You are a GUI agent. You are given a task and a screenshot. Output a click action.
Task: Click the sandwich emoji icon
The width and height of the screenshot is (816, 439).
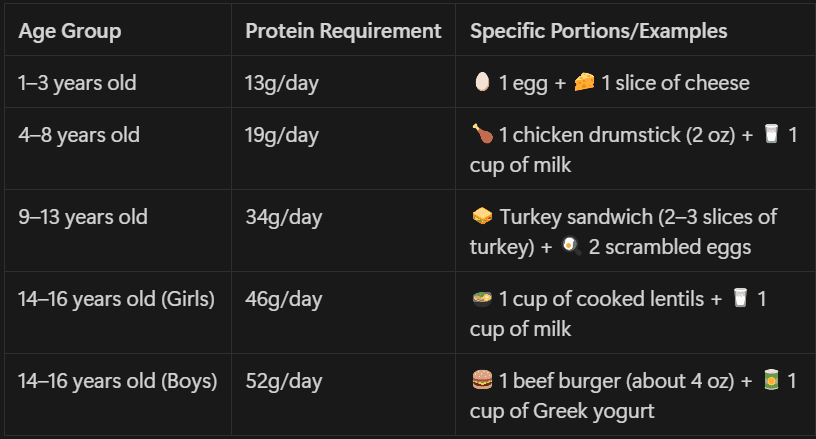pos(482,215)
